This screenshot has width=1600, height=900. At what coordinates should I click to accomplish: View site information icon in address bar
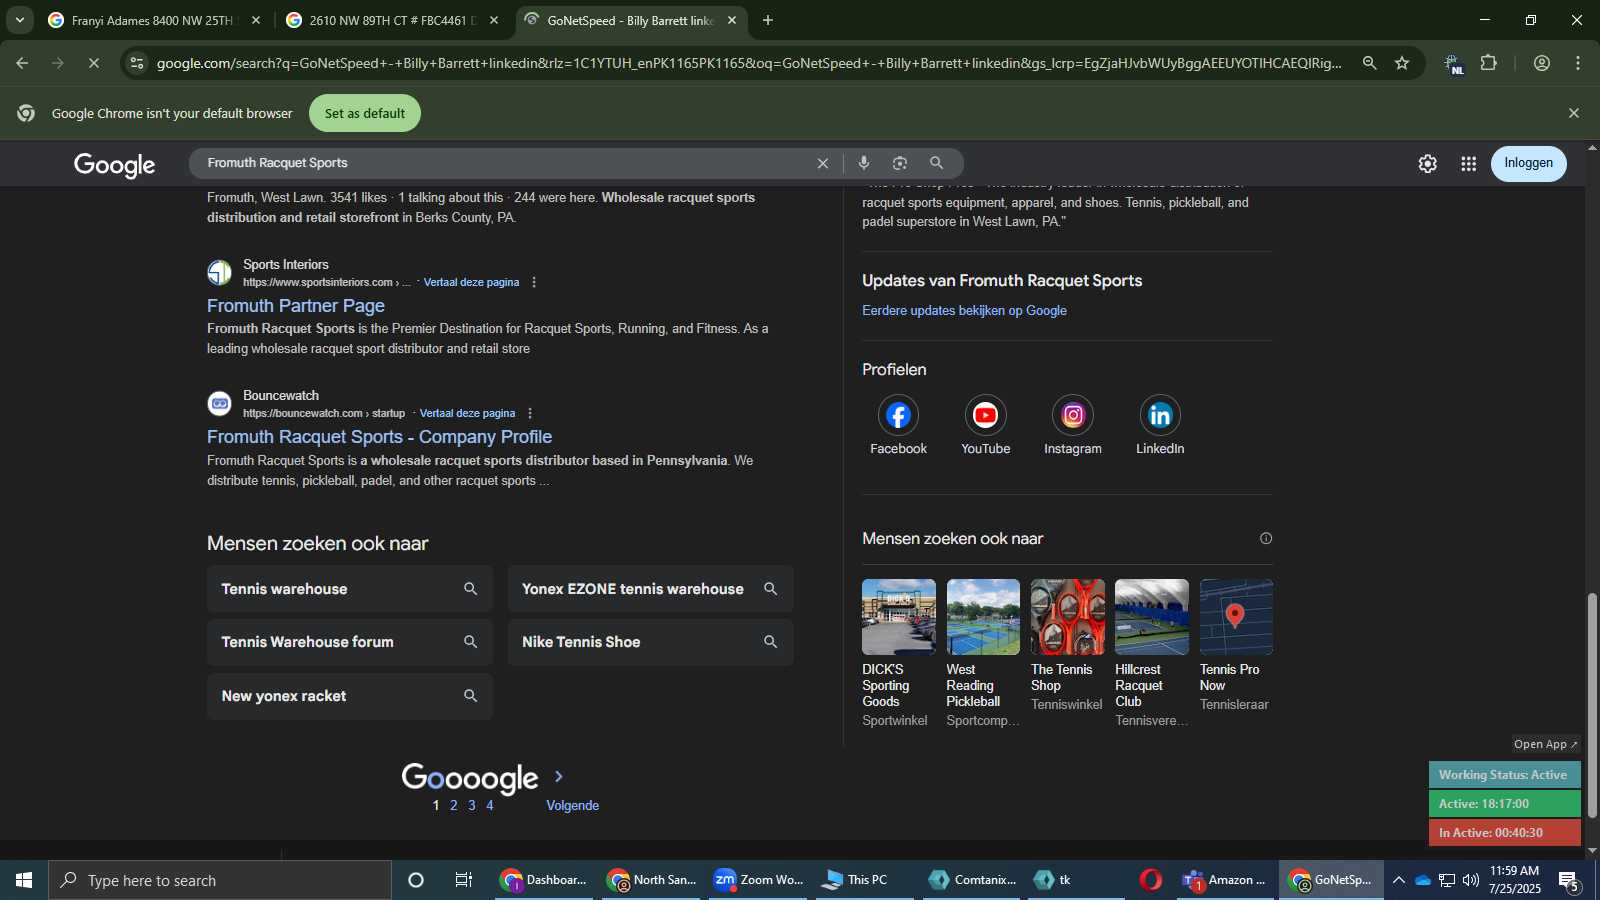click(137, 63)
